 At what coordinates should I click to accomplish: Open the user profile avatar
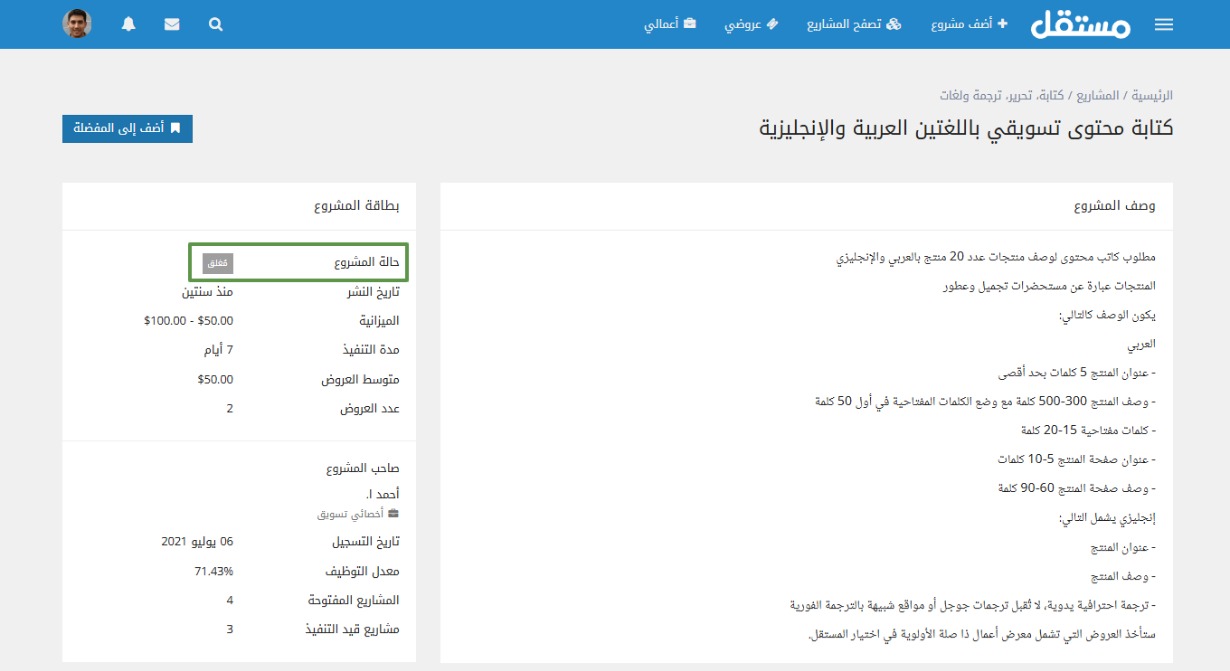point(77,24)
